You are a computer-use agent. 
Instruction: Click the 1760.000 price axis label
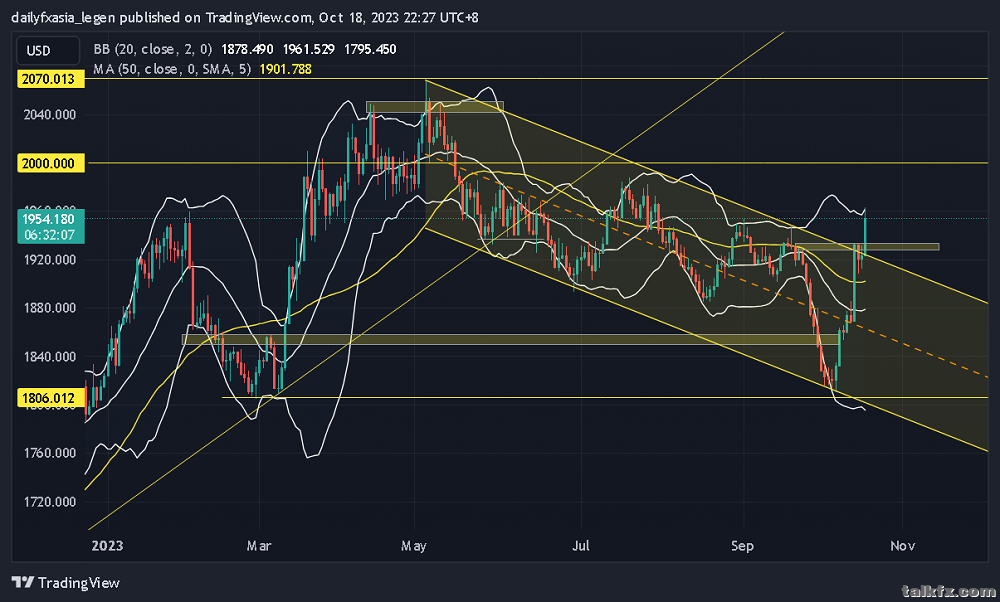click(50, 453)
